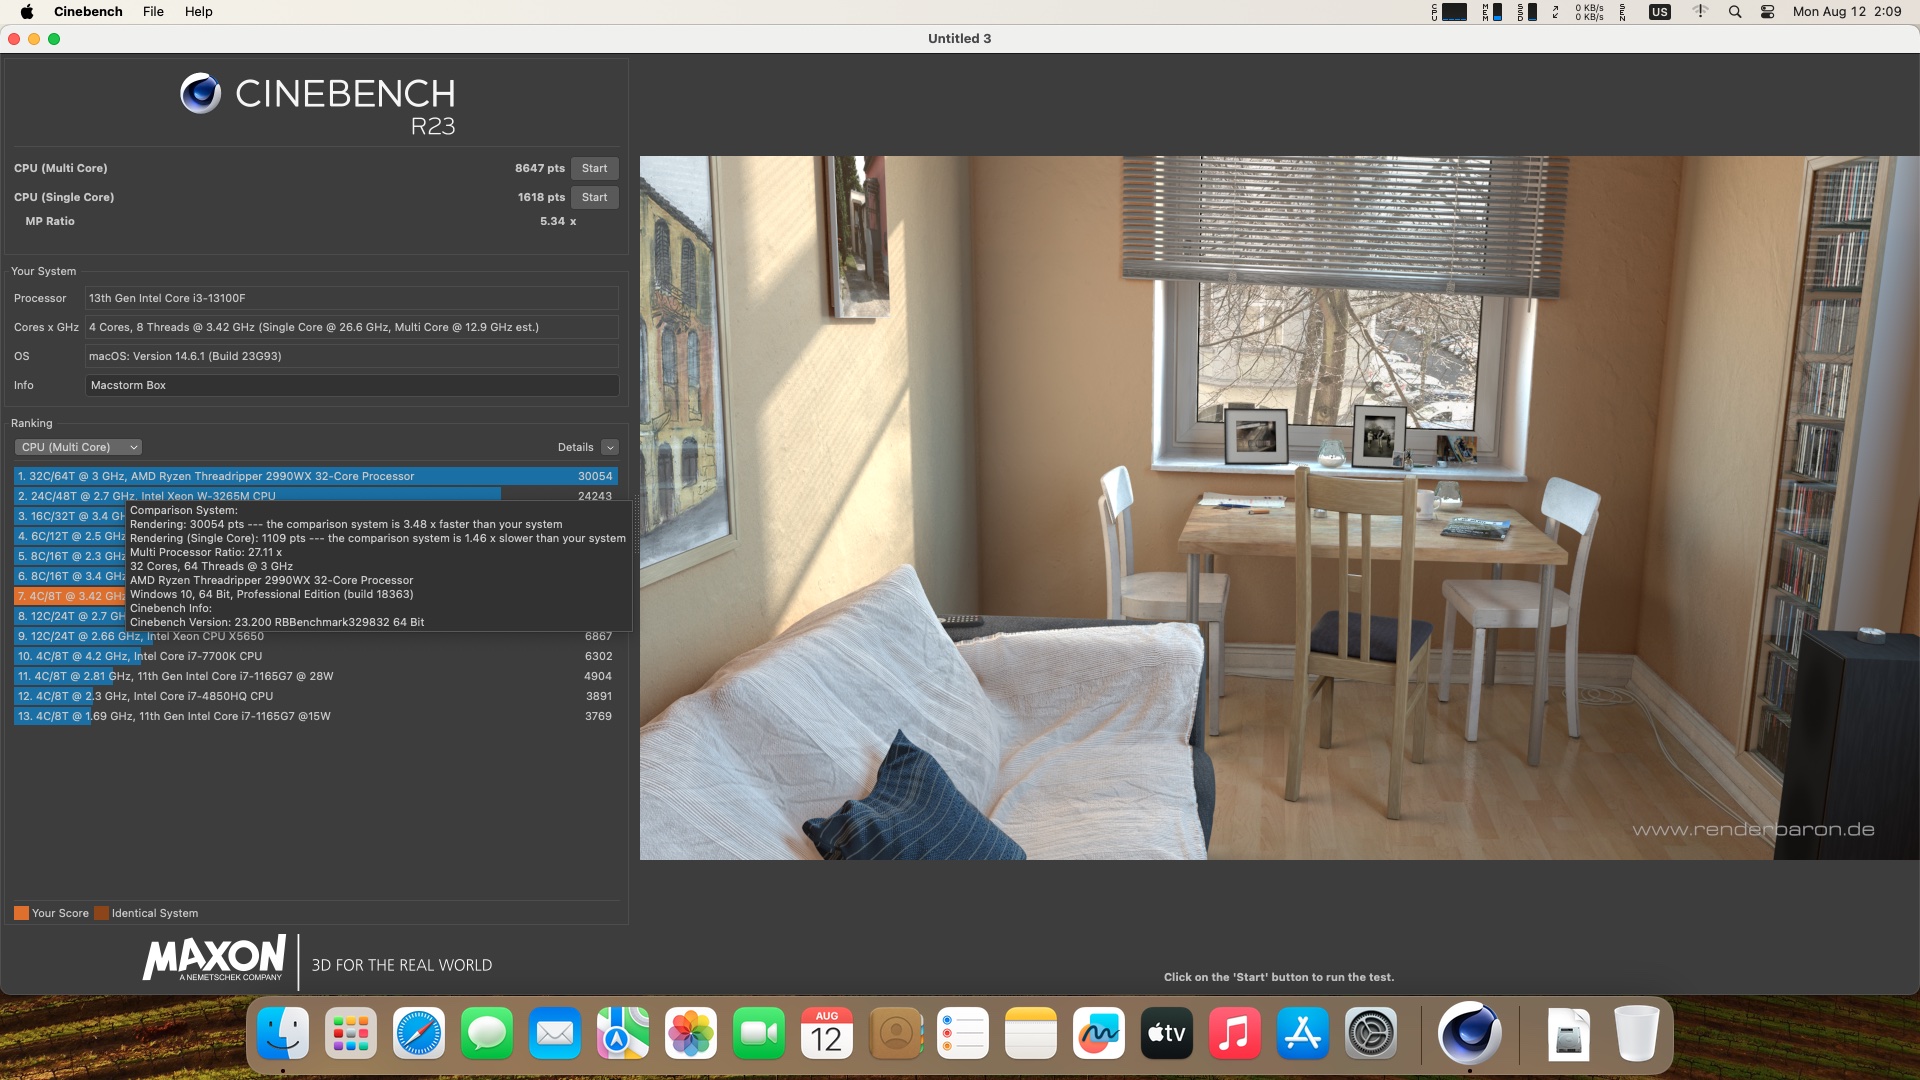The image size is (1920, 1080).
Task: Open Control Center in menu bar
Action: coord(1767,12)
